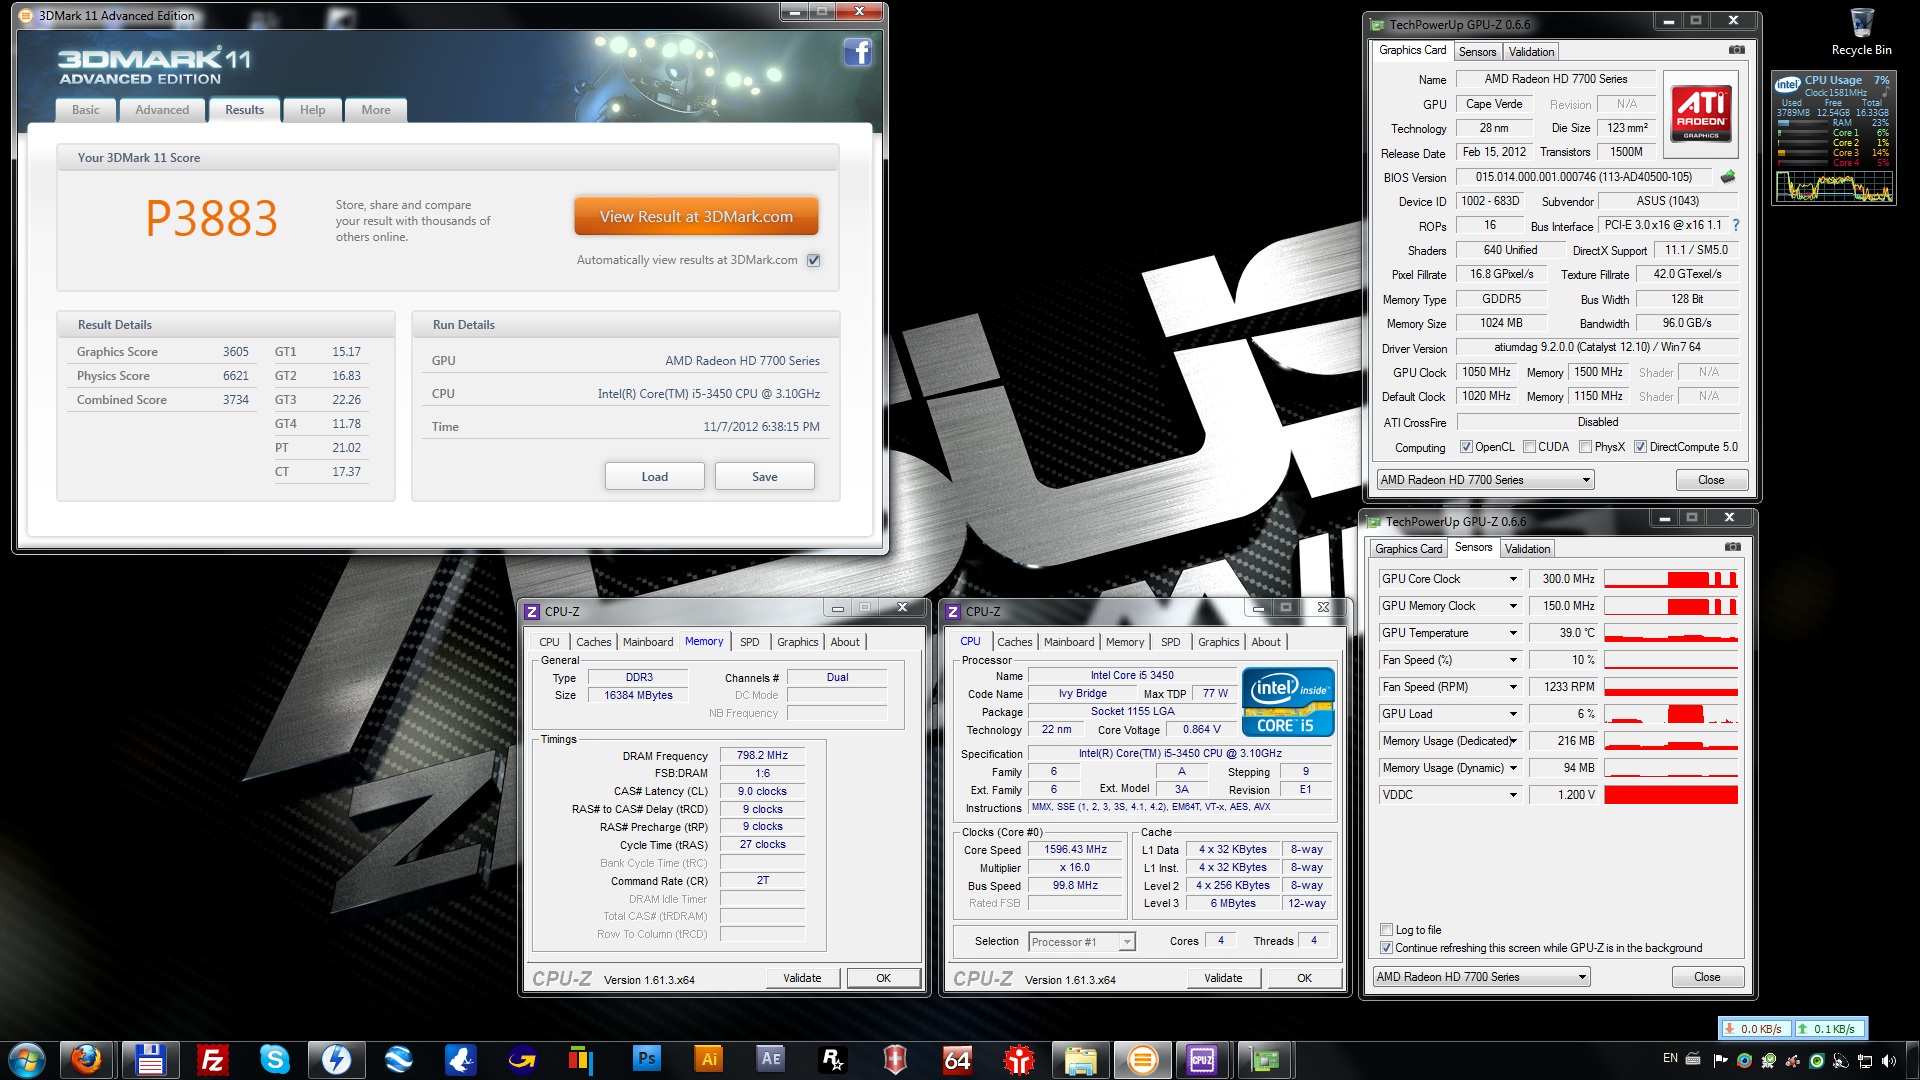Screen dimensions: 1920x1080
Task: Open Photoshop from the taskbar
Action: (647, 1059)
